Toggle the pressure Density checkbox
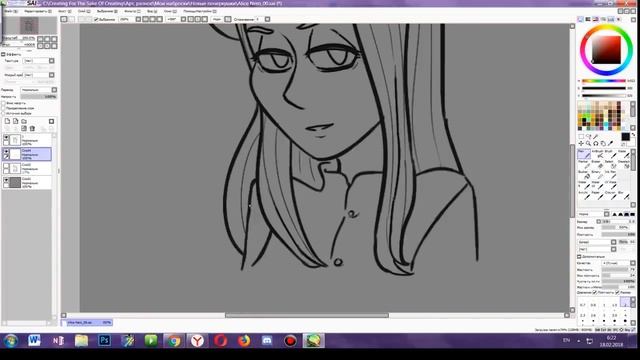 click(x=595, y=292)
